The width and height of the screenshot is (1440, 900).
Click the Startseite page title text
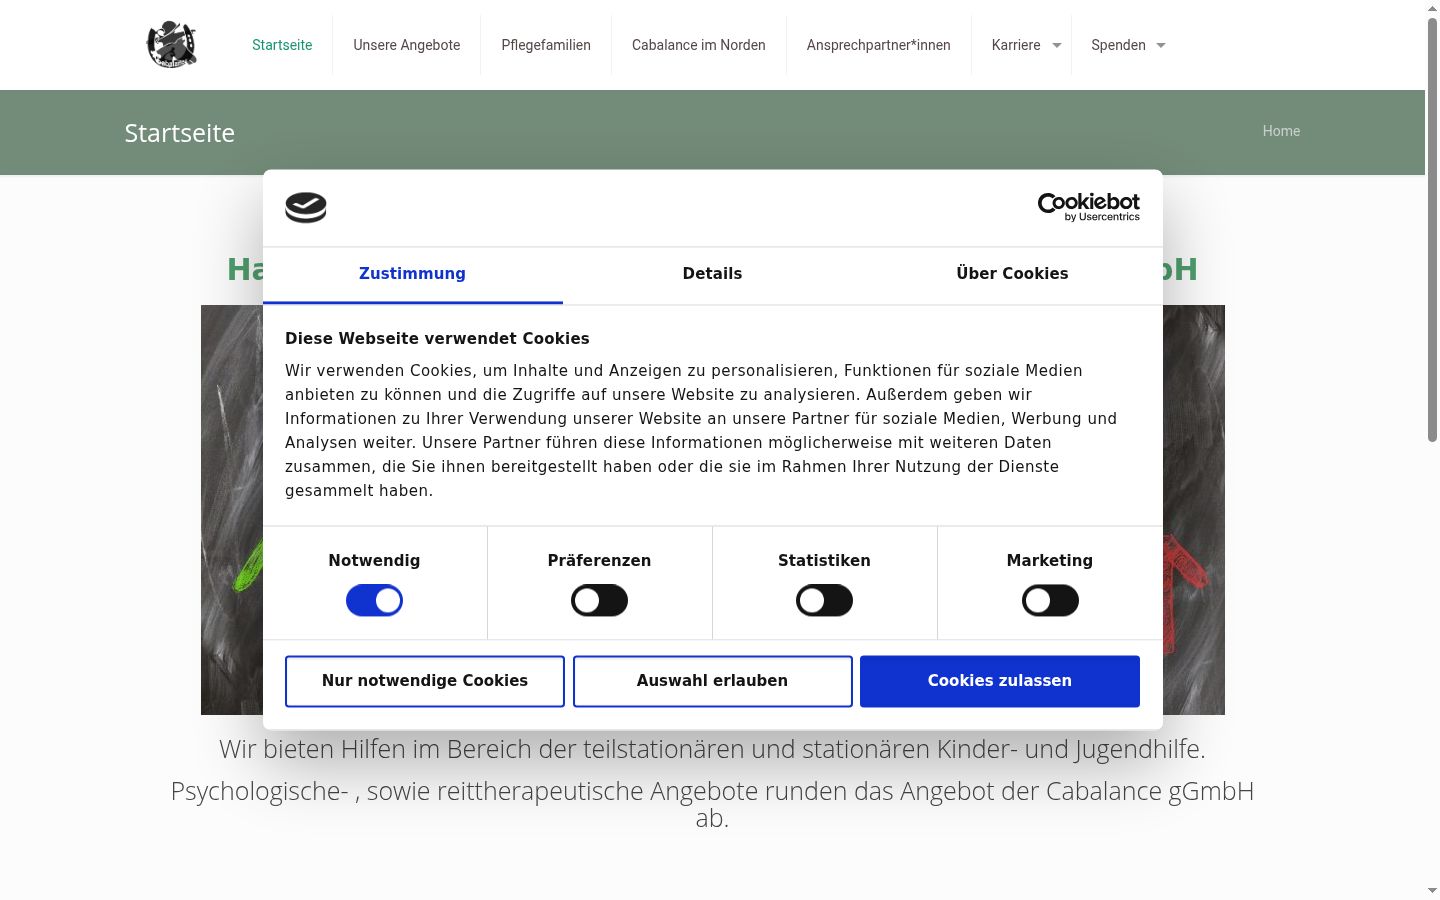click(x=180, y=133)
